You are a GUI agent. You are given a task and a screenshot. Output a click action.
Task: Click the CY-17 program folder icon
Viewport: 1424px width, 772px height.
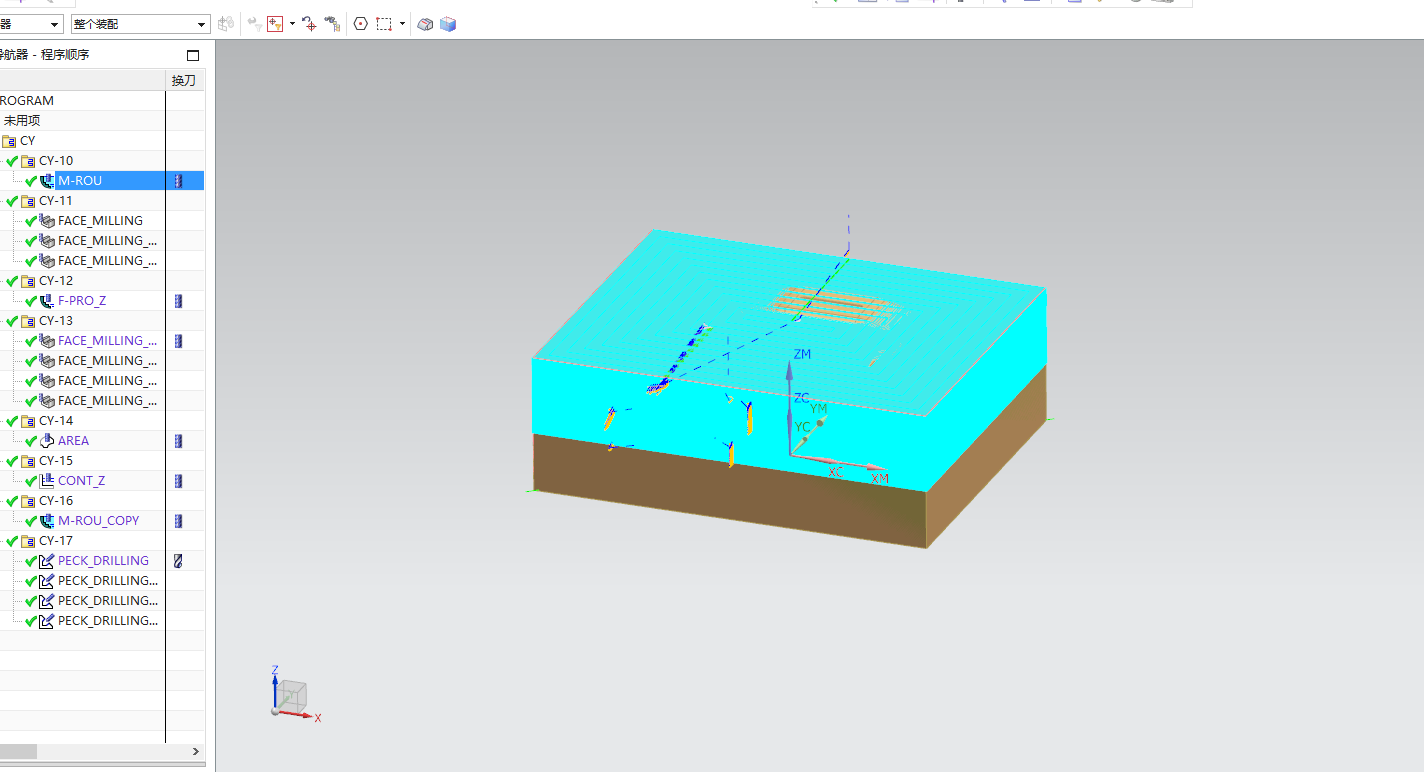tap(28, 541)
